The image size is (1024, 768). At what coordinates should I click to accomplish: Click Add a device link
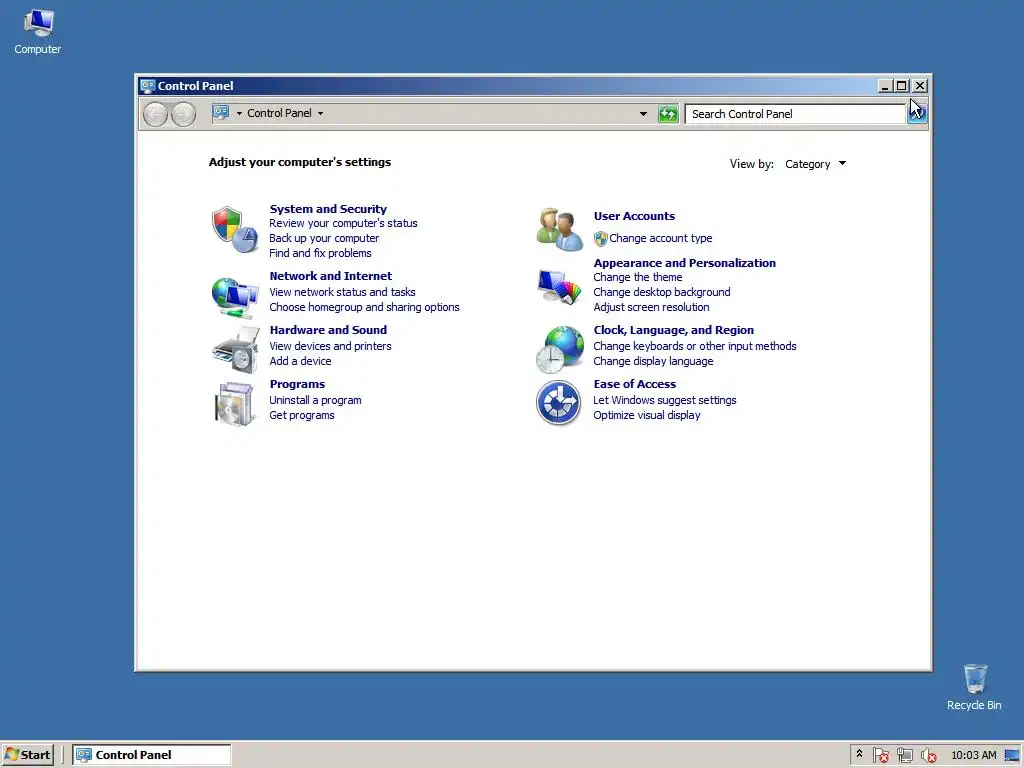pos(300,362)
